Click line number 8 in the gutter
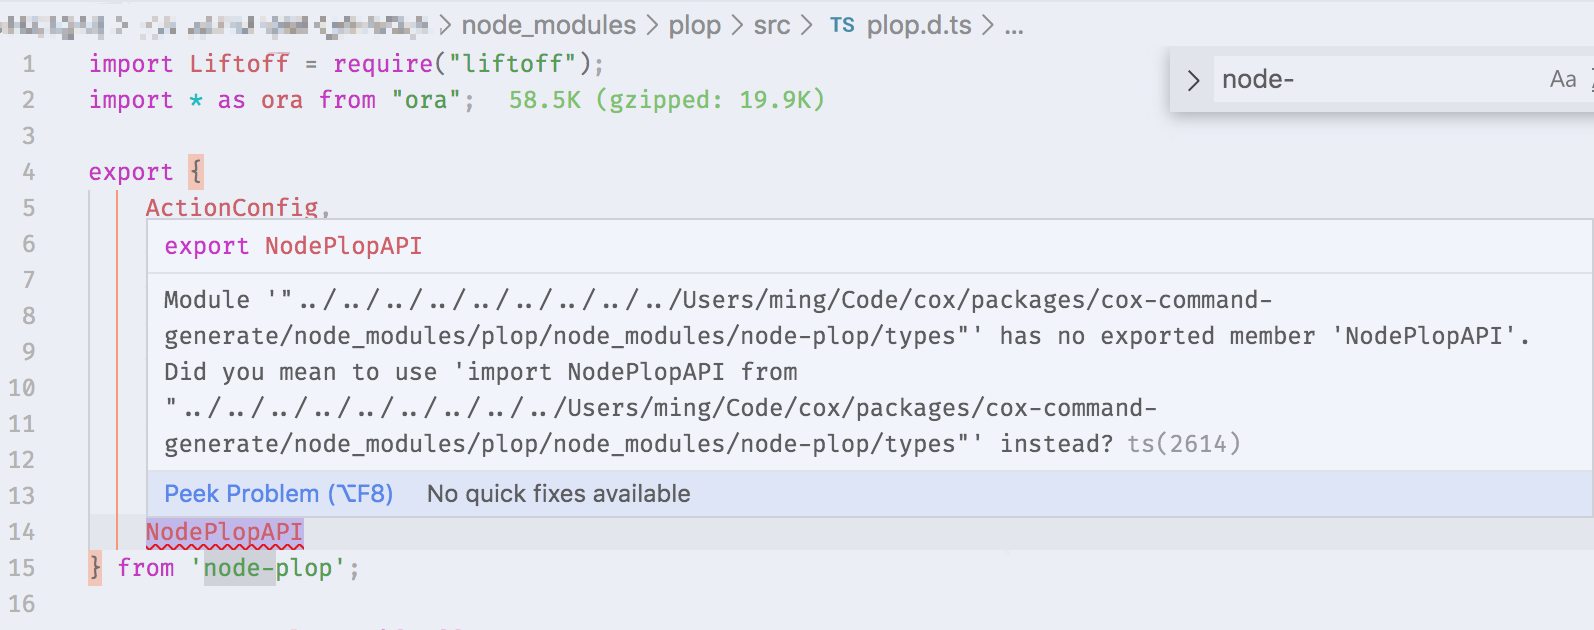The width and height of the screenshot is (1594, 630). [x=28, y=316]
